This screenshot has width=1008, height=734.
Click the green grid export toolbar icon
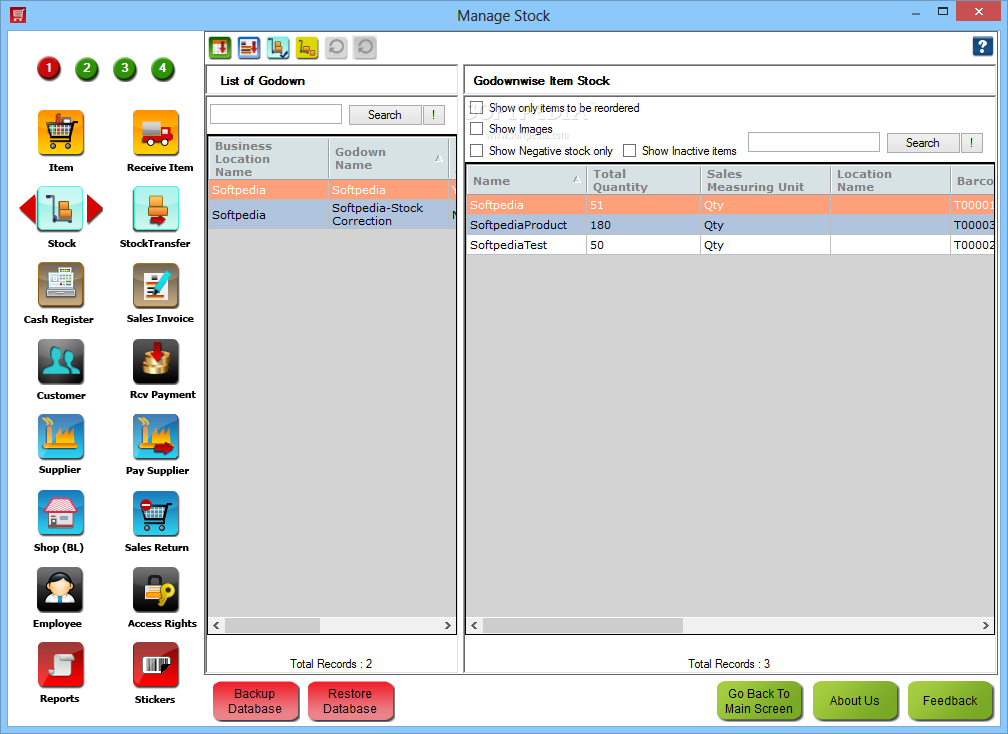tap(220, 48)
